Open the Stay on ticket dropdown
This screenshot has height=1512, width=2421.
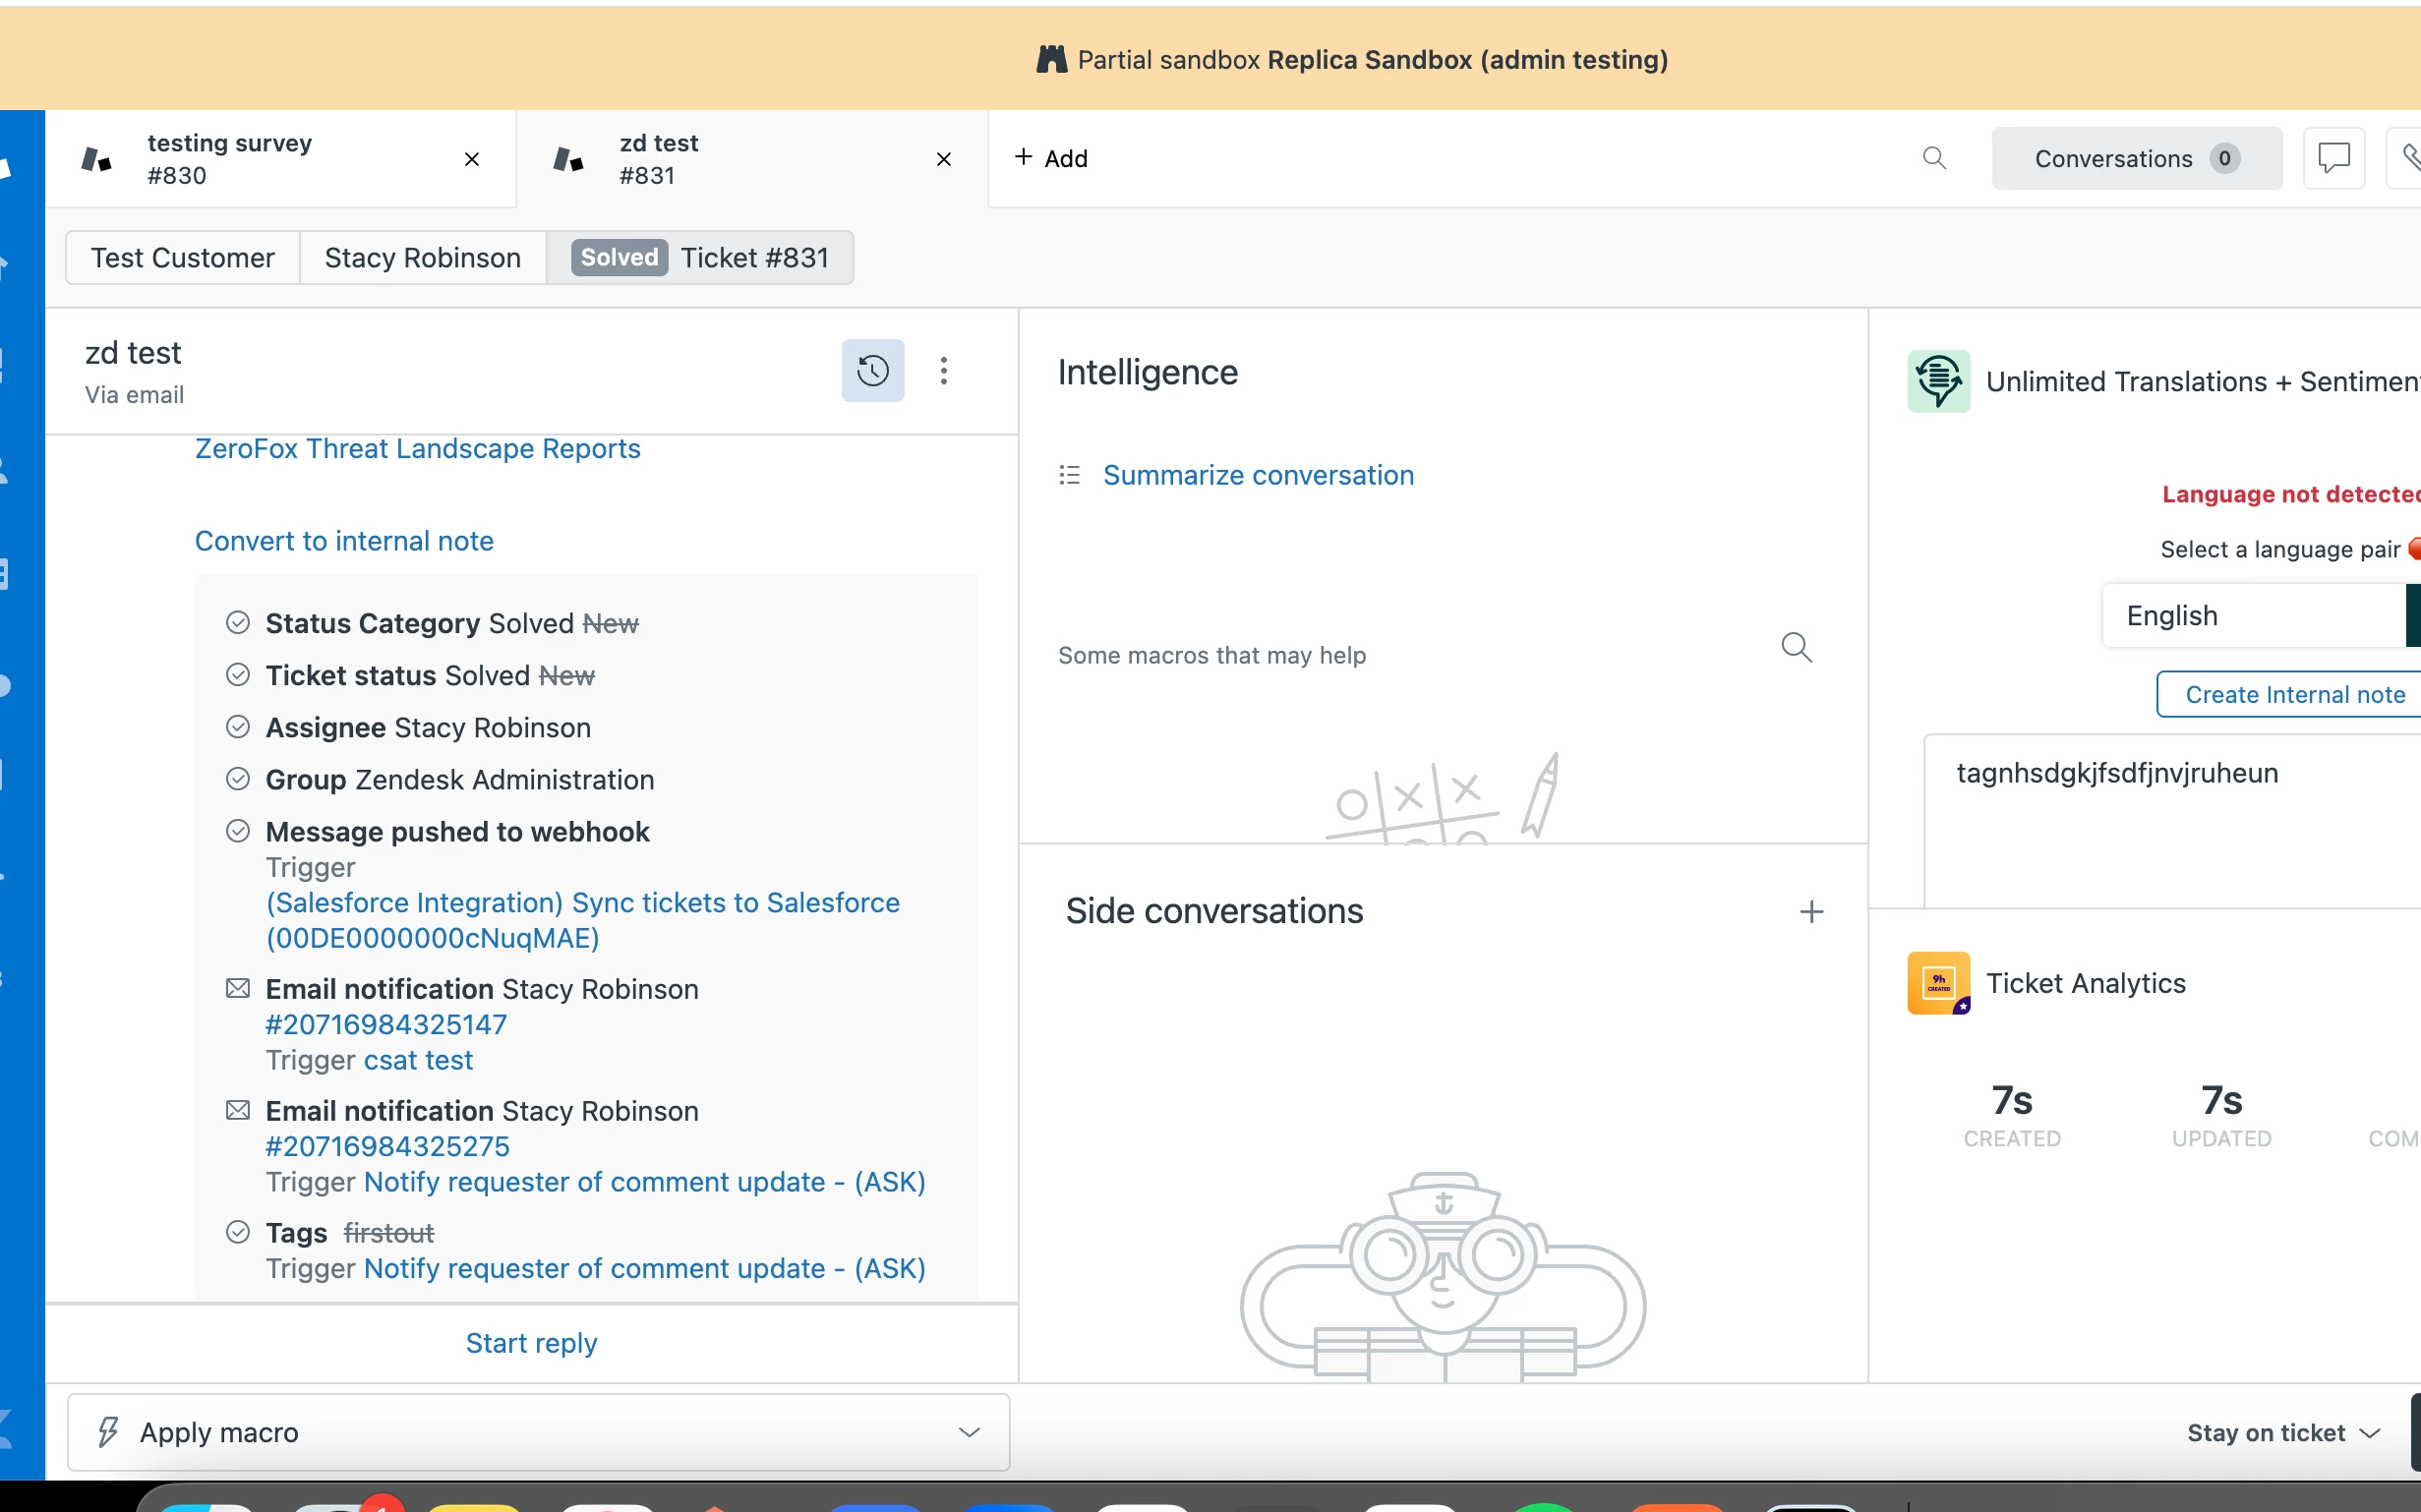[2282, 1433]
